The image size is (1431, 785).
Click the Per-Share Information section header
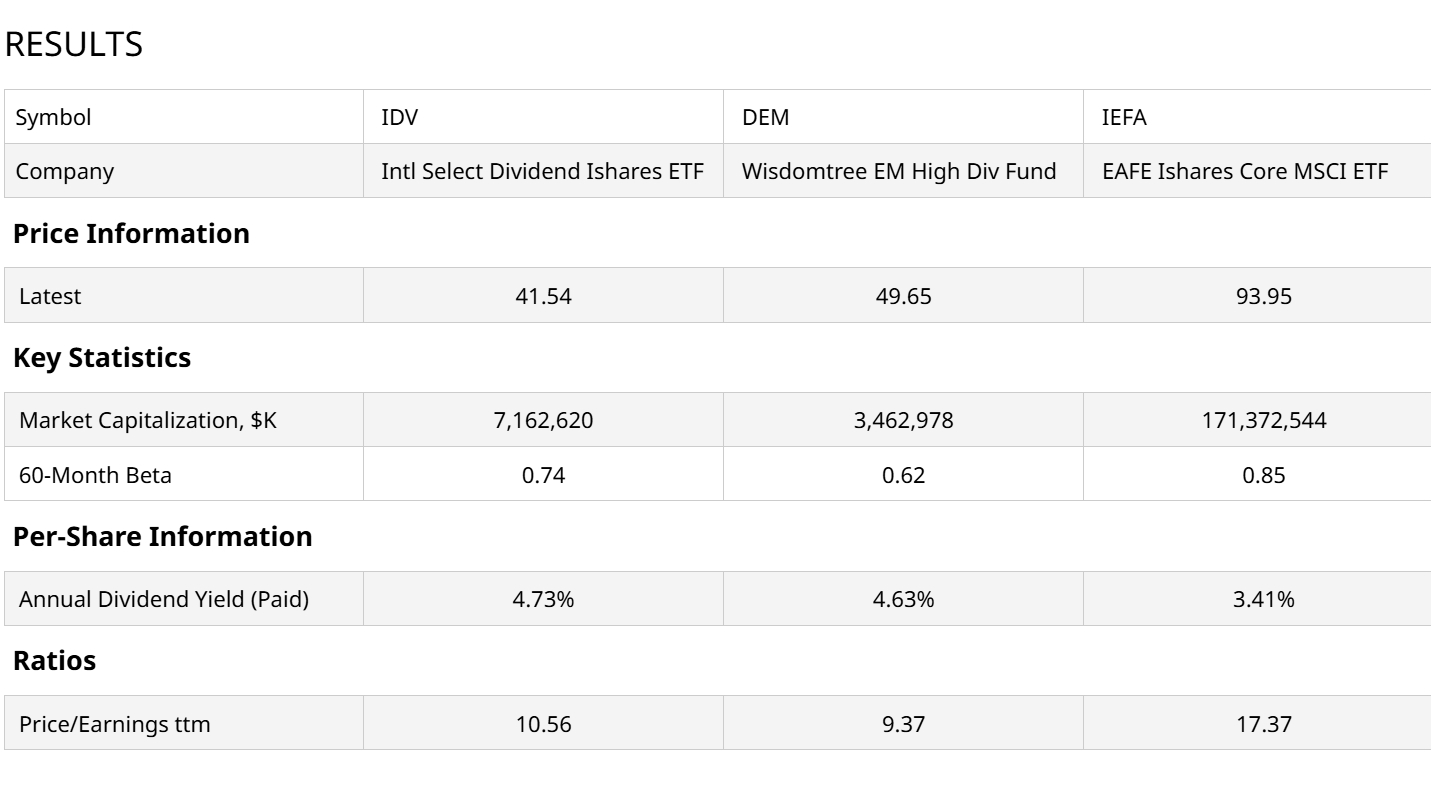[162, 536]
